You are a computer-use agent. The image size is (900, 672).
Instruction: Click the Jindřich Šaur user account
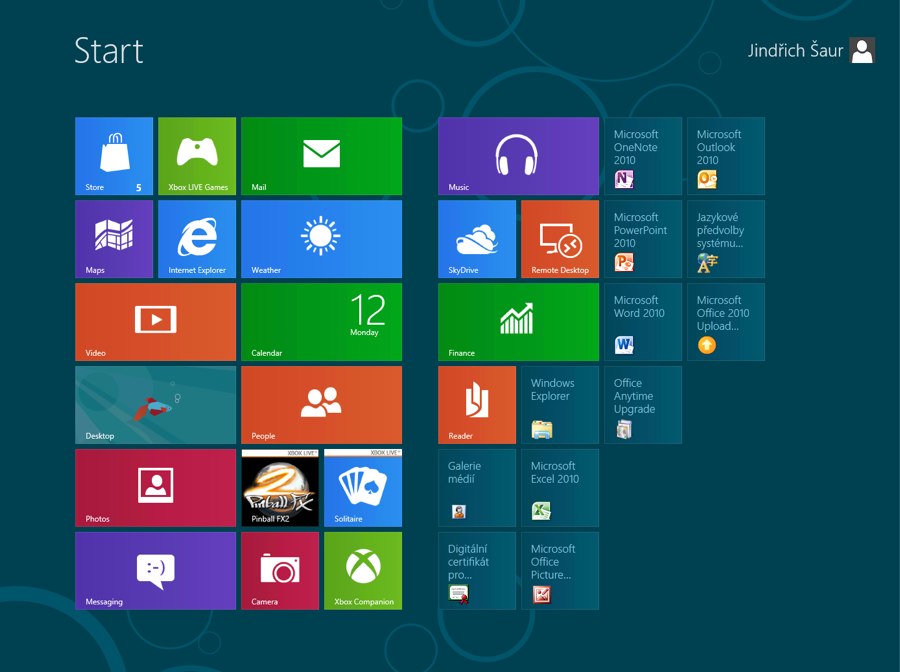pyautogui.click(x=811, y=51)
